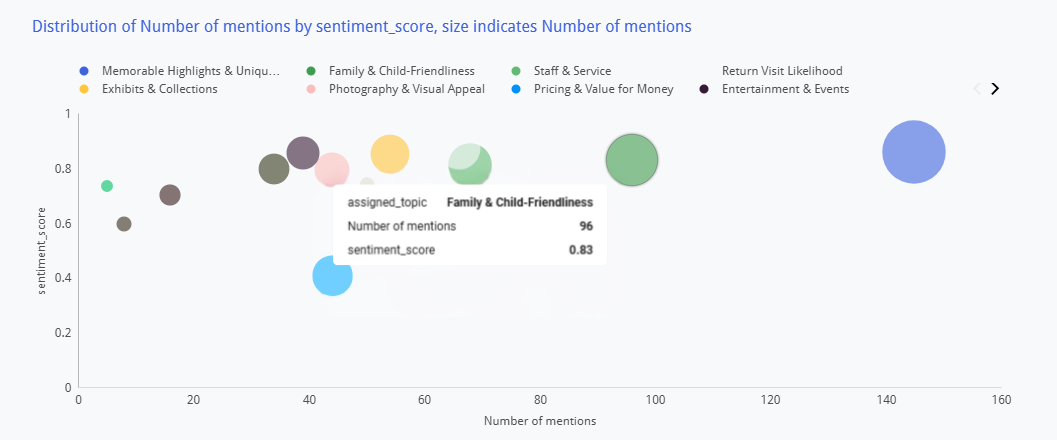The image size is (1057, 440).
Task: Select the light green Staff & Service bubble
Action: (x=470, y=165)
